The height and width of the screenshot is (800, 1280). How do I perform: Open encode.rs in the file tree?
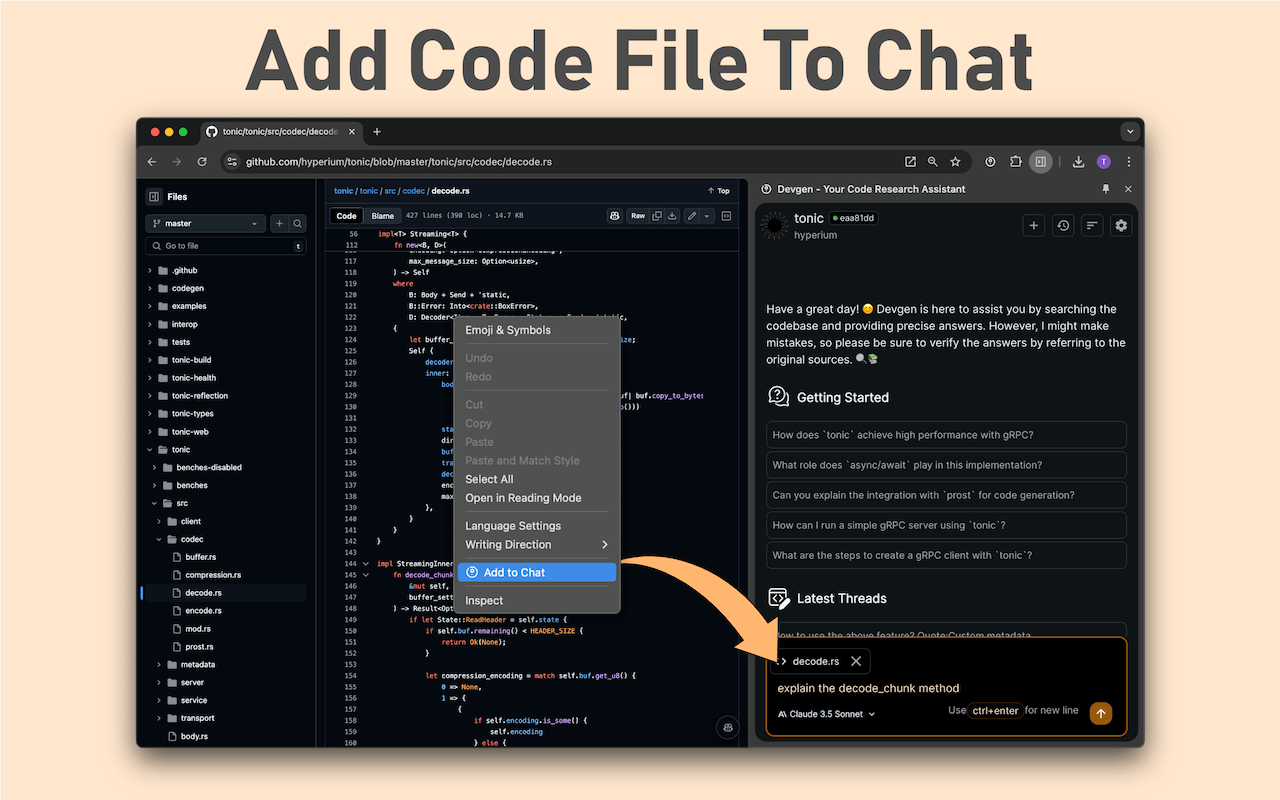pos(203,611)
